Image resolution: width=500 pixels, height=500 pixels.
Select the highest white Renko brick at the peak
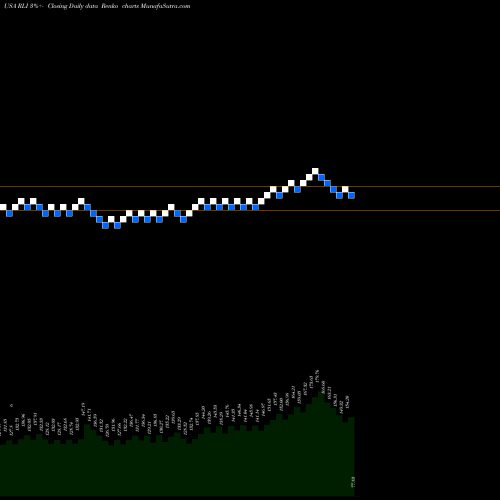click(x=315, y=171)
